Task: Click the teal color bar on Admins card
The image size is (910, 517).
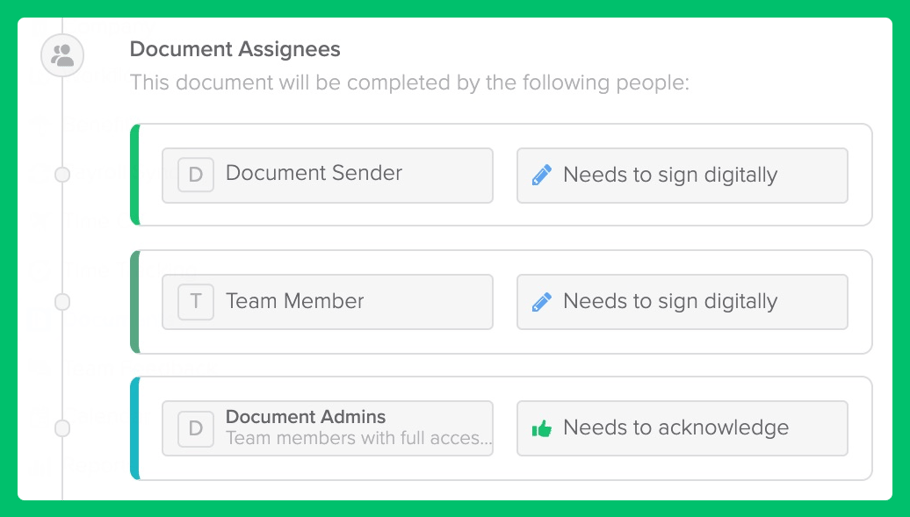Action: coord(135,428)
